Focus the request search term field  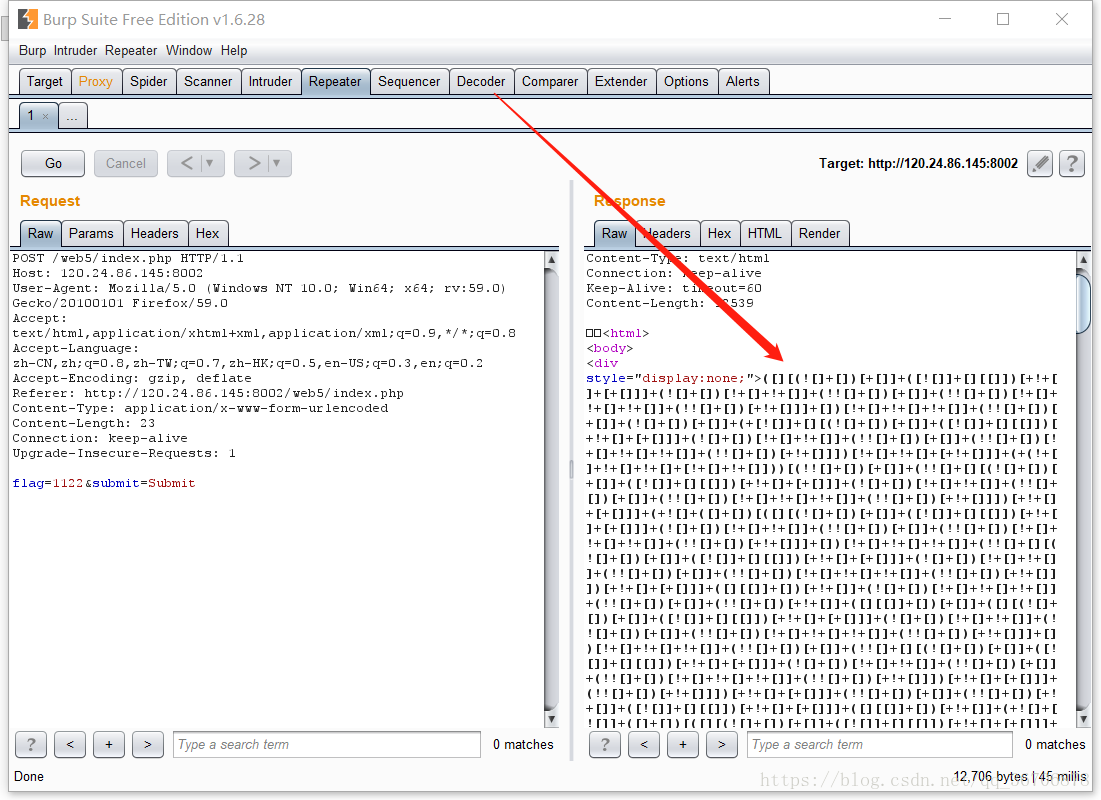[x=327, y=745]
